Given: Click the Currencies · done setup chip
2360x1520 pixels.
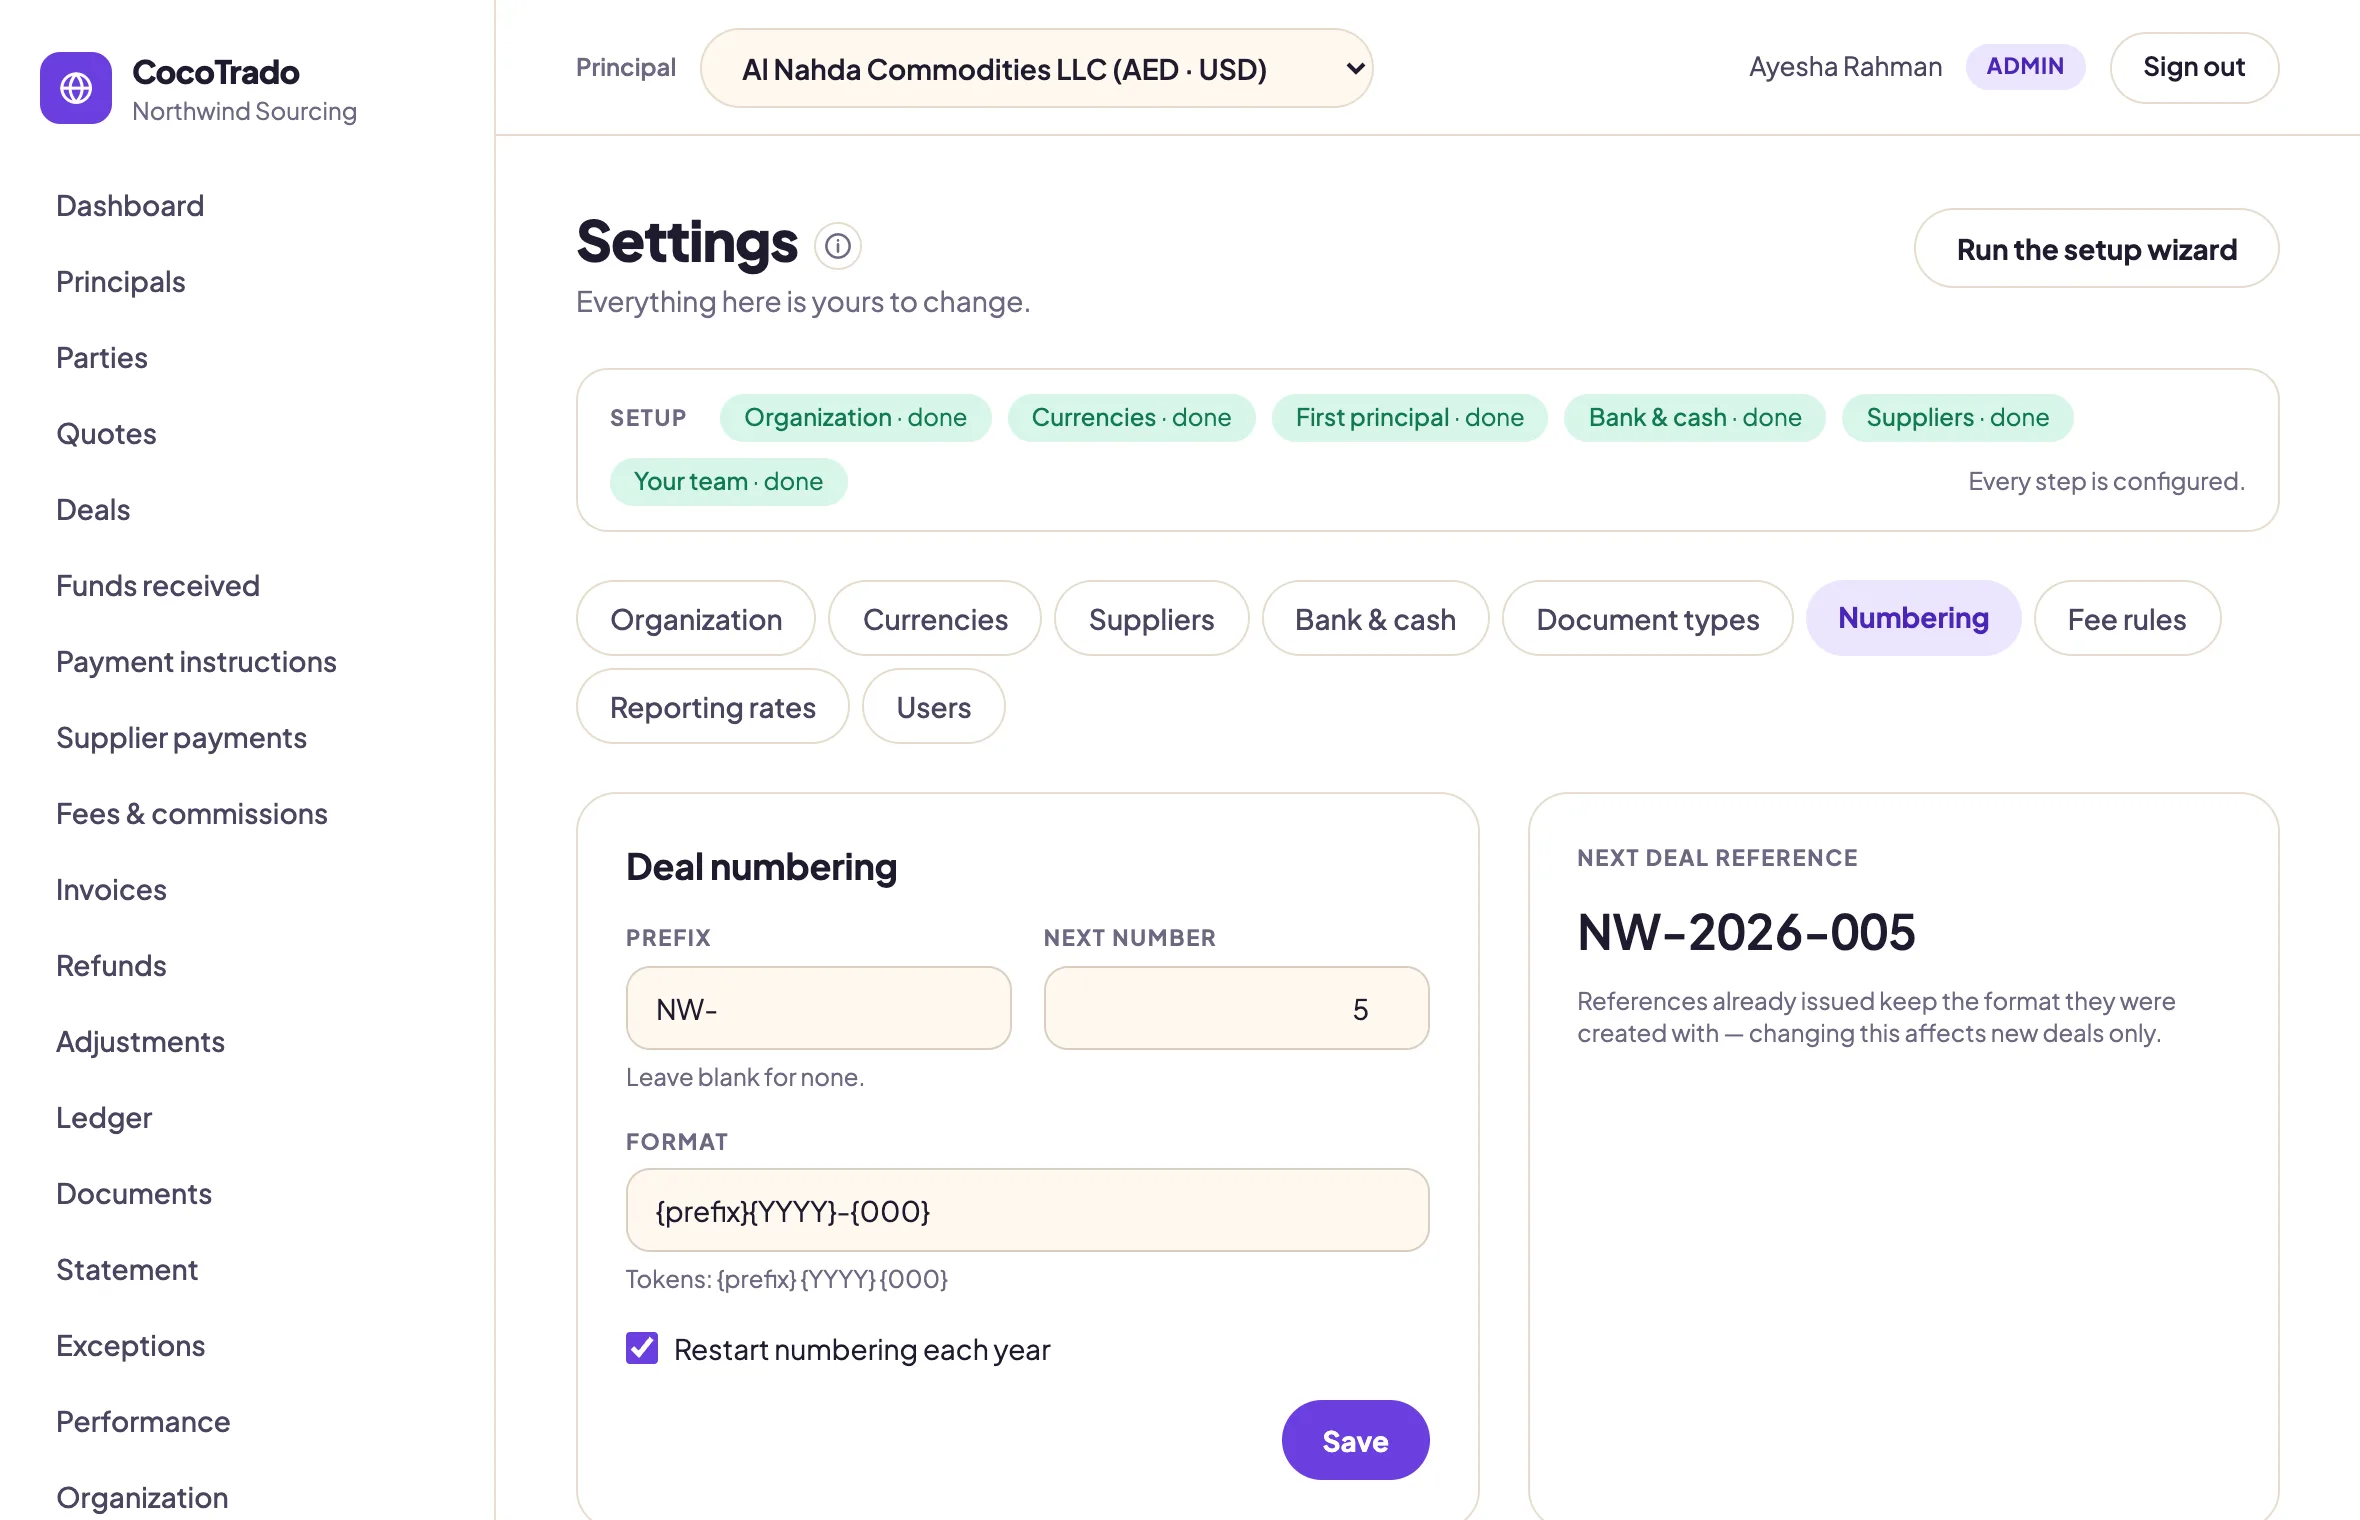Looking at the screenshot, I should [1131, 417].
